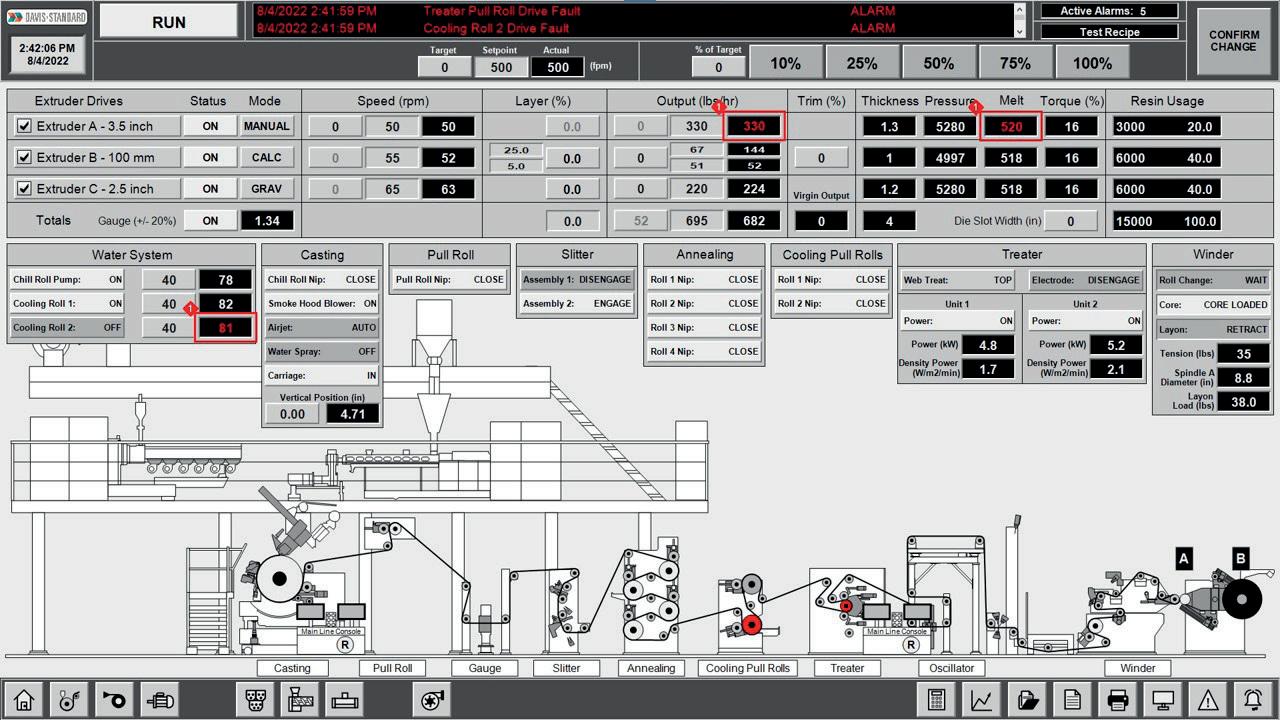Toggle the Extruder C - 2.5 inch checkbox
The height and width of the screenshot is (720, 1280).
[x=25, y=188]
